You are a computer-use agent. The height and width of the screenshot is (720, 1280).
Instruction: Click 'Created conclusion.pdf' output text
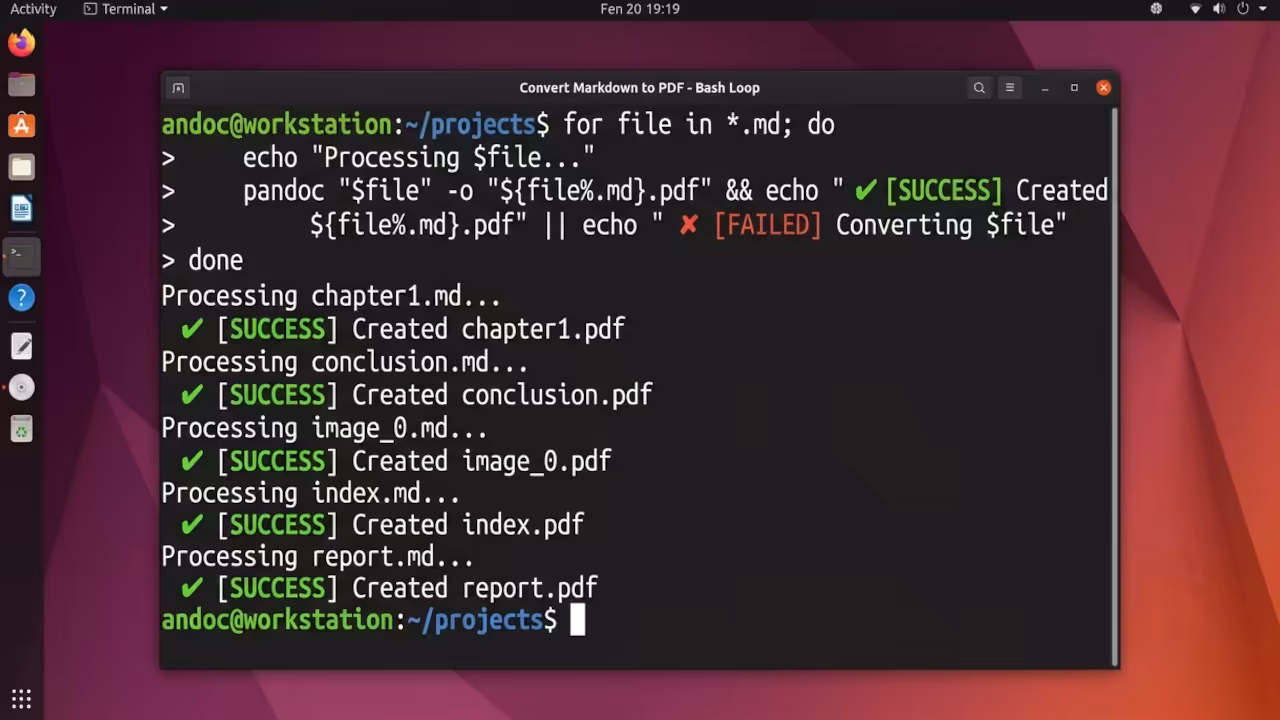coord(502,395)
